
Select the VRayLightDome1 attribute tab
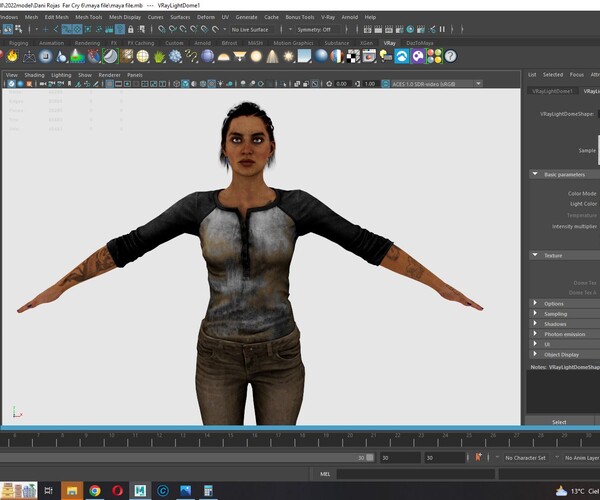tap(553, 91)
